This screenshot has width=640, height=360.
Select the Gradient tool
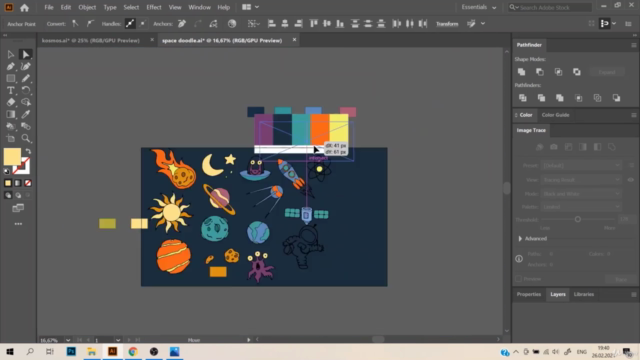click(x=11, y=115)
